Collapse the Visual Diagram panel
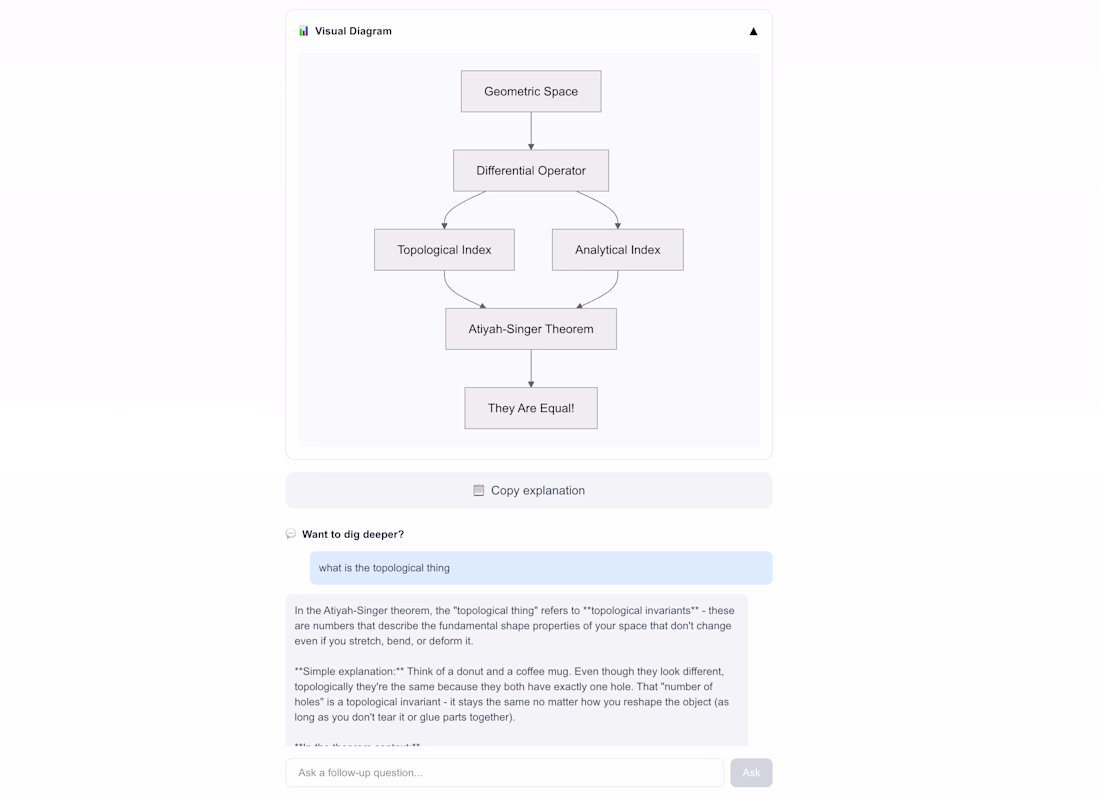Viewport: 1100px width, 801px height. pos(753,31)
